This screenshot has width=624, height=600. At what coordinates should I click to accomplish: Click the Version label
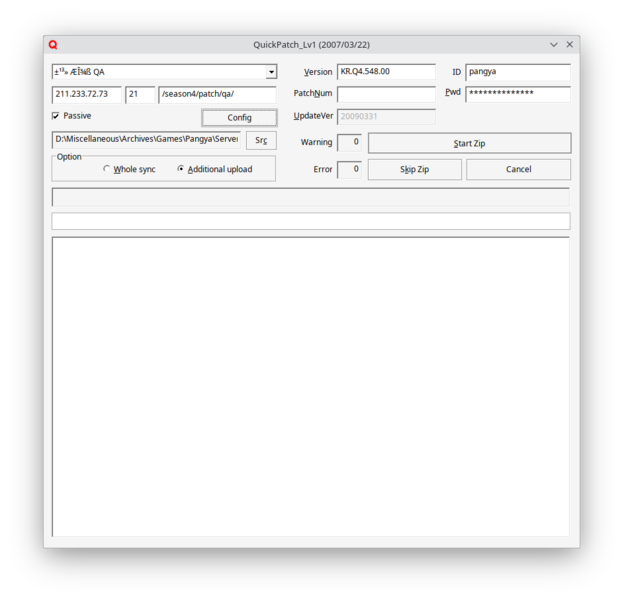point(318,72)
